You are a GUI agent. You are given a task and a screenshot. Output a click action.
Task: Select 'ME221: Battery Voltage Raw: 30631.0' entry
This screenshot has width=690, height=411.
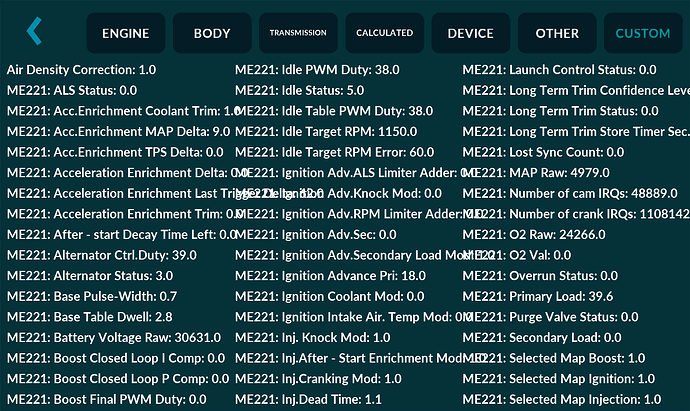(114, 338)
